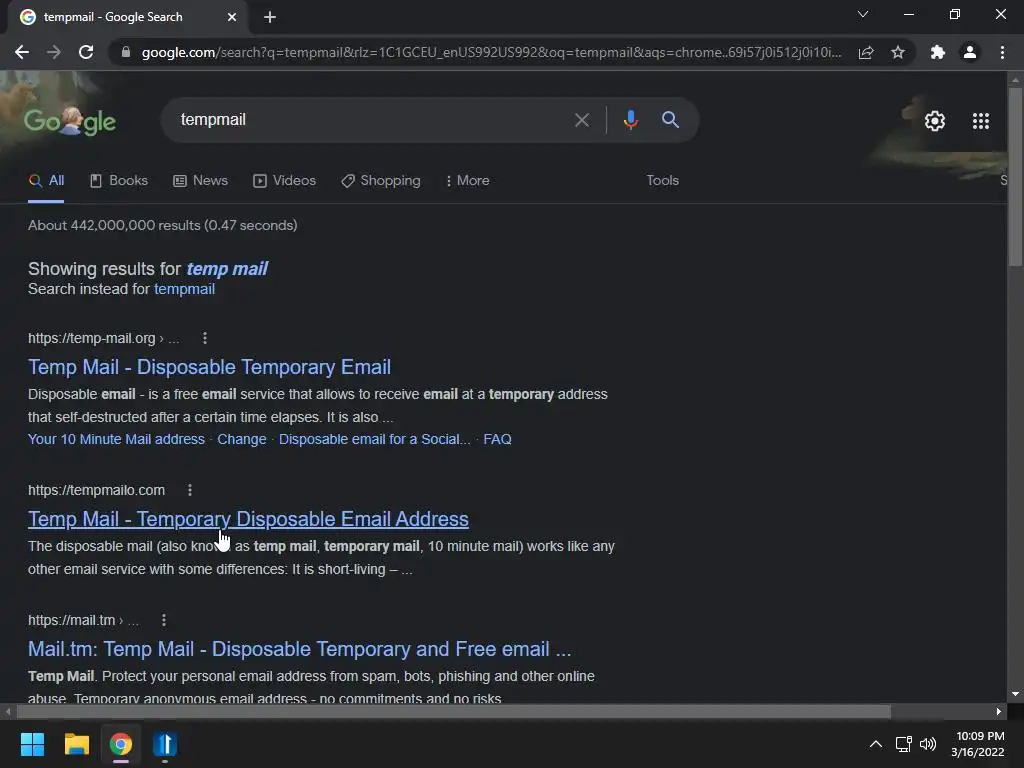
Task: Switch to the Shopping tab
Action: pyautogui.click(x=381, y=180)
